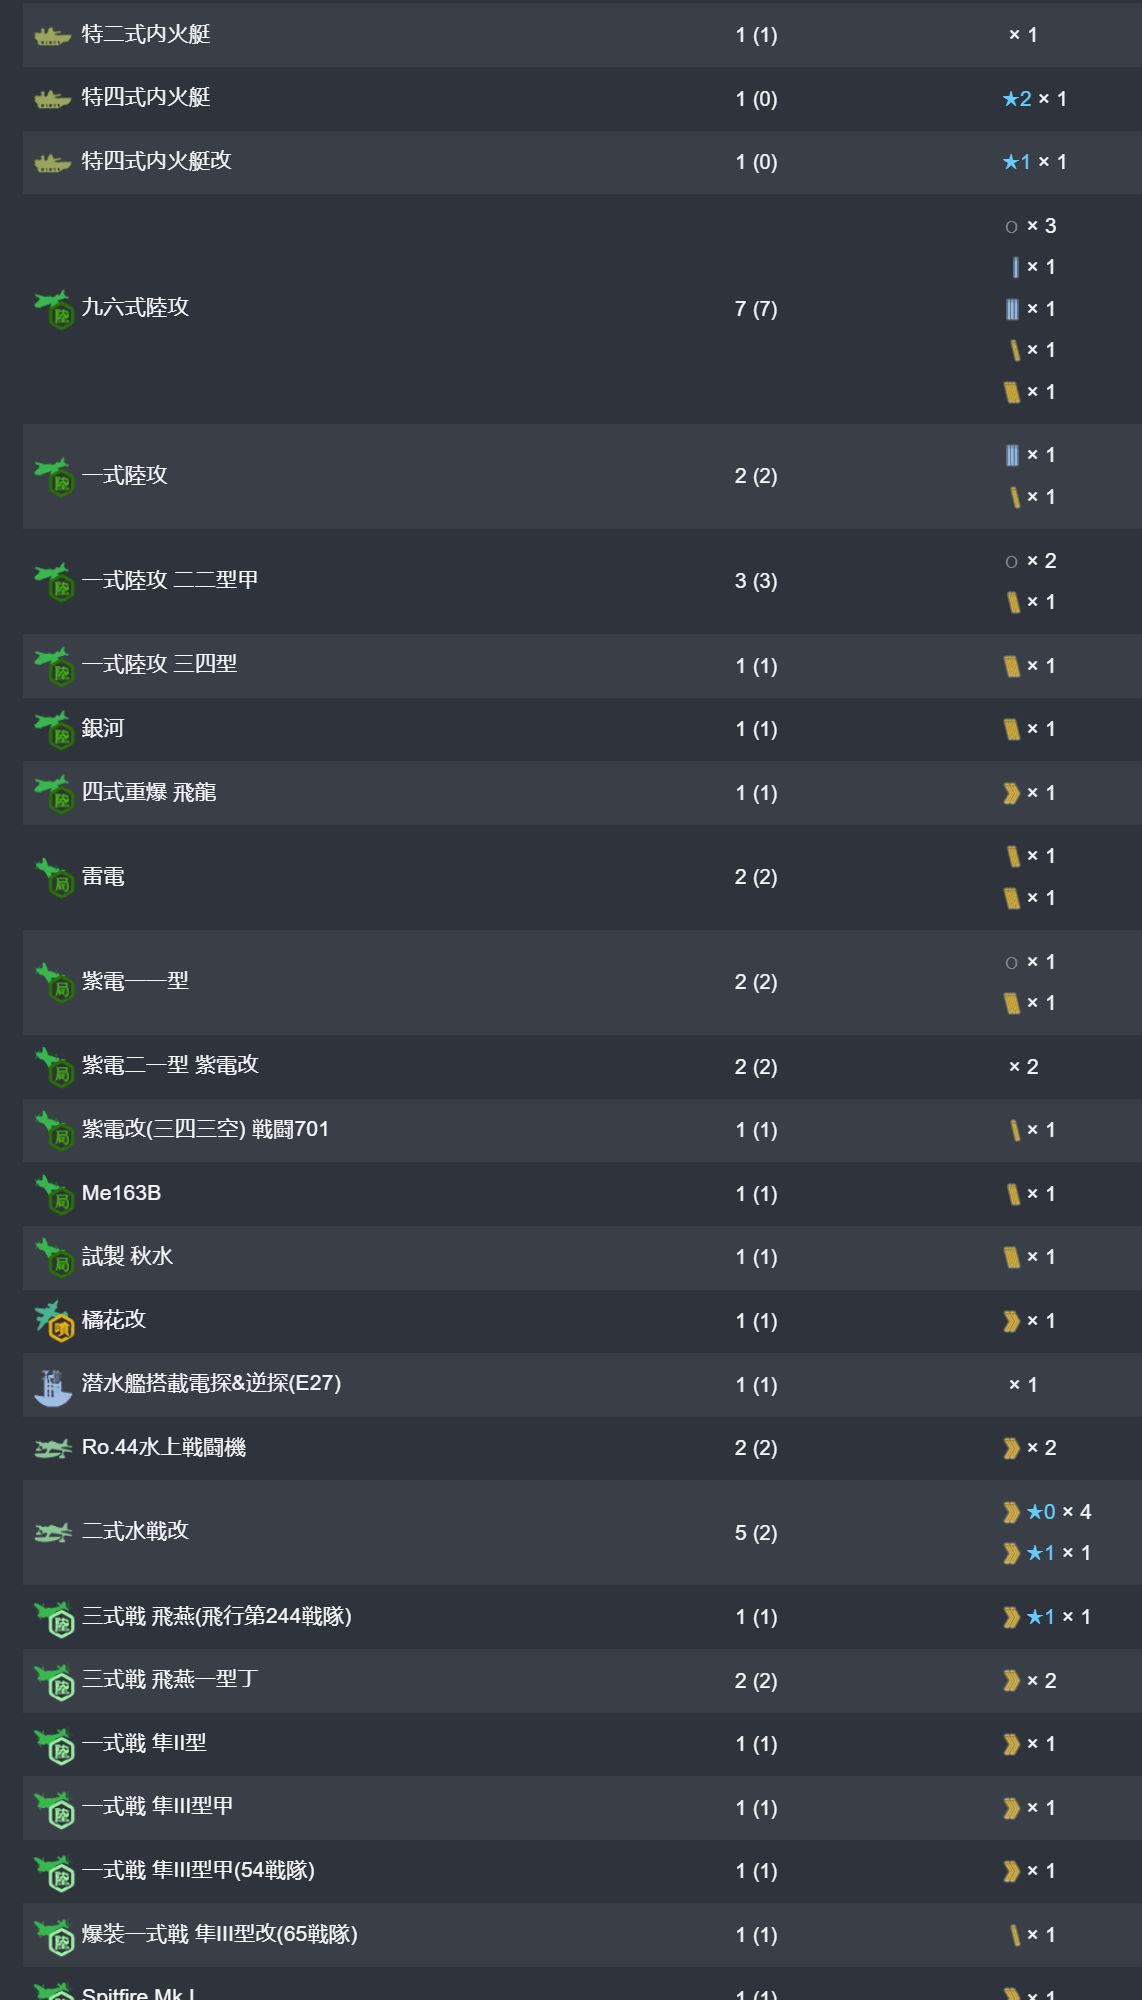The width and height of the screenshot is (1142, 2000).
Task: Click the ★1 star for 三式戦 飛燕(飛行第244戦隊)
Action: (x=1041, y=1617)
